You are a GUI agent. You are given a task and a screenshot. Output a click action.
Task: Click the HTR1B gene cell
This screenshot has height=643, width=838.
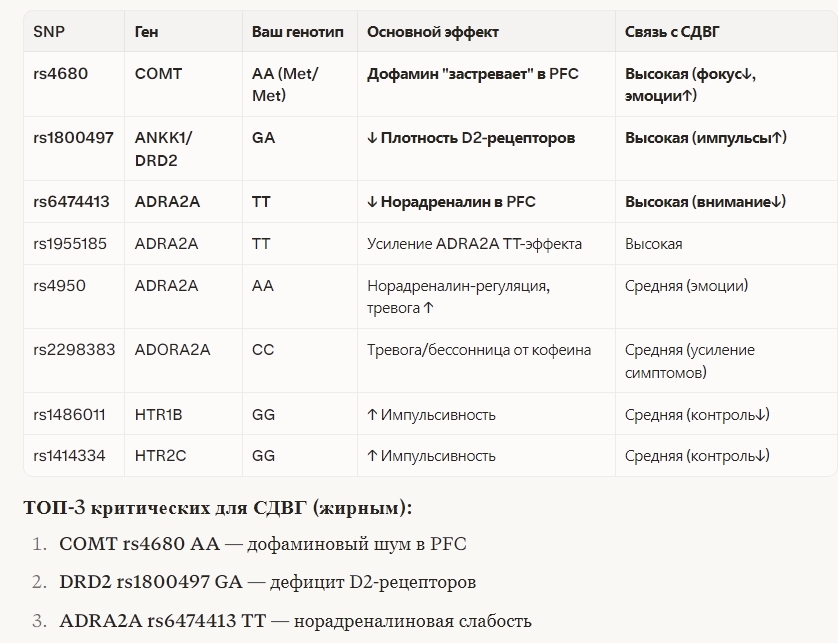click(160, 414)
